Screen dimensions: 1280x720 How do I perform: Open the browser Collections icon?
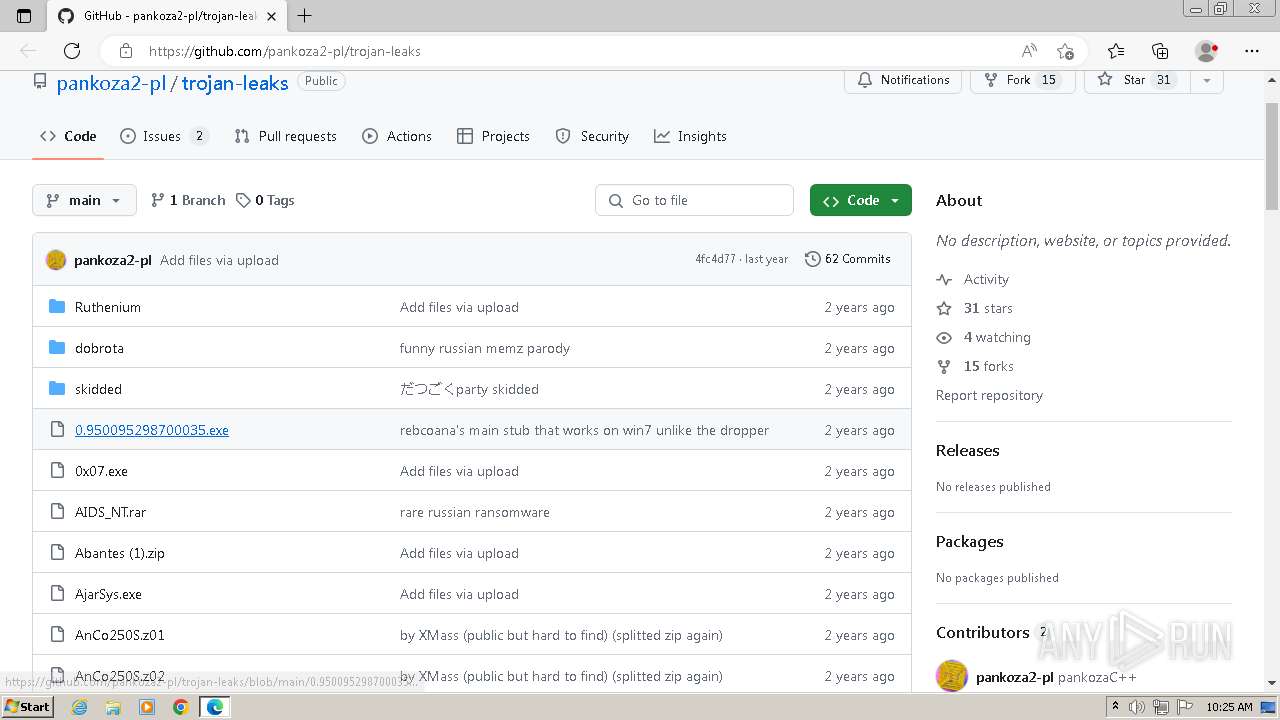click(1160, 51)
